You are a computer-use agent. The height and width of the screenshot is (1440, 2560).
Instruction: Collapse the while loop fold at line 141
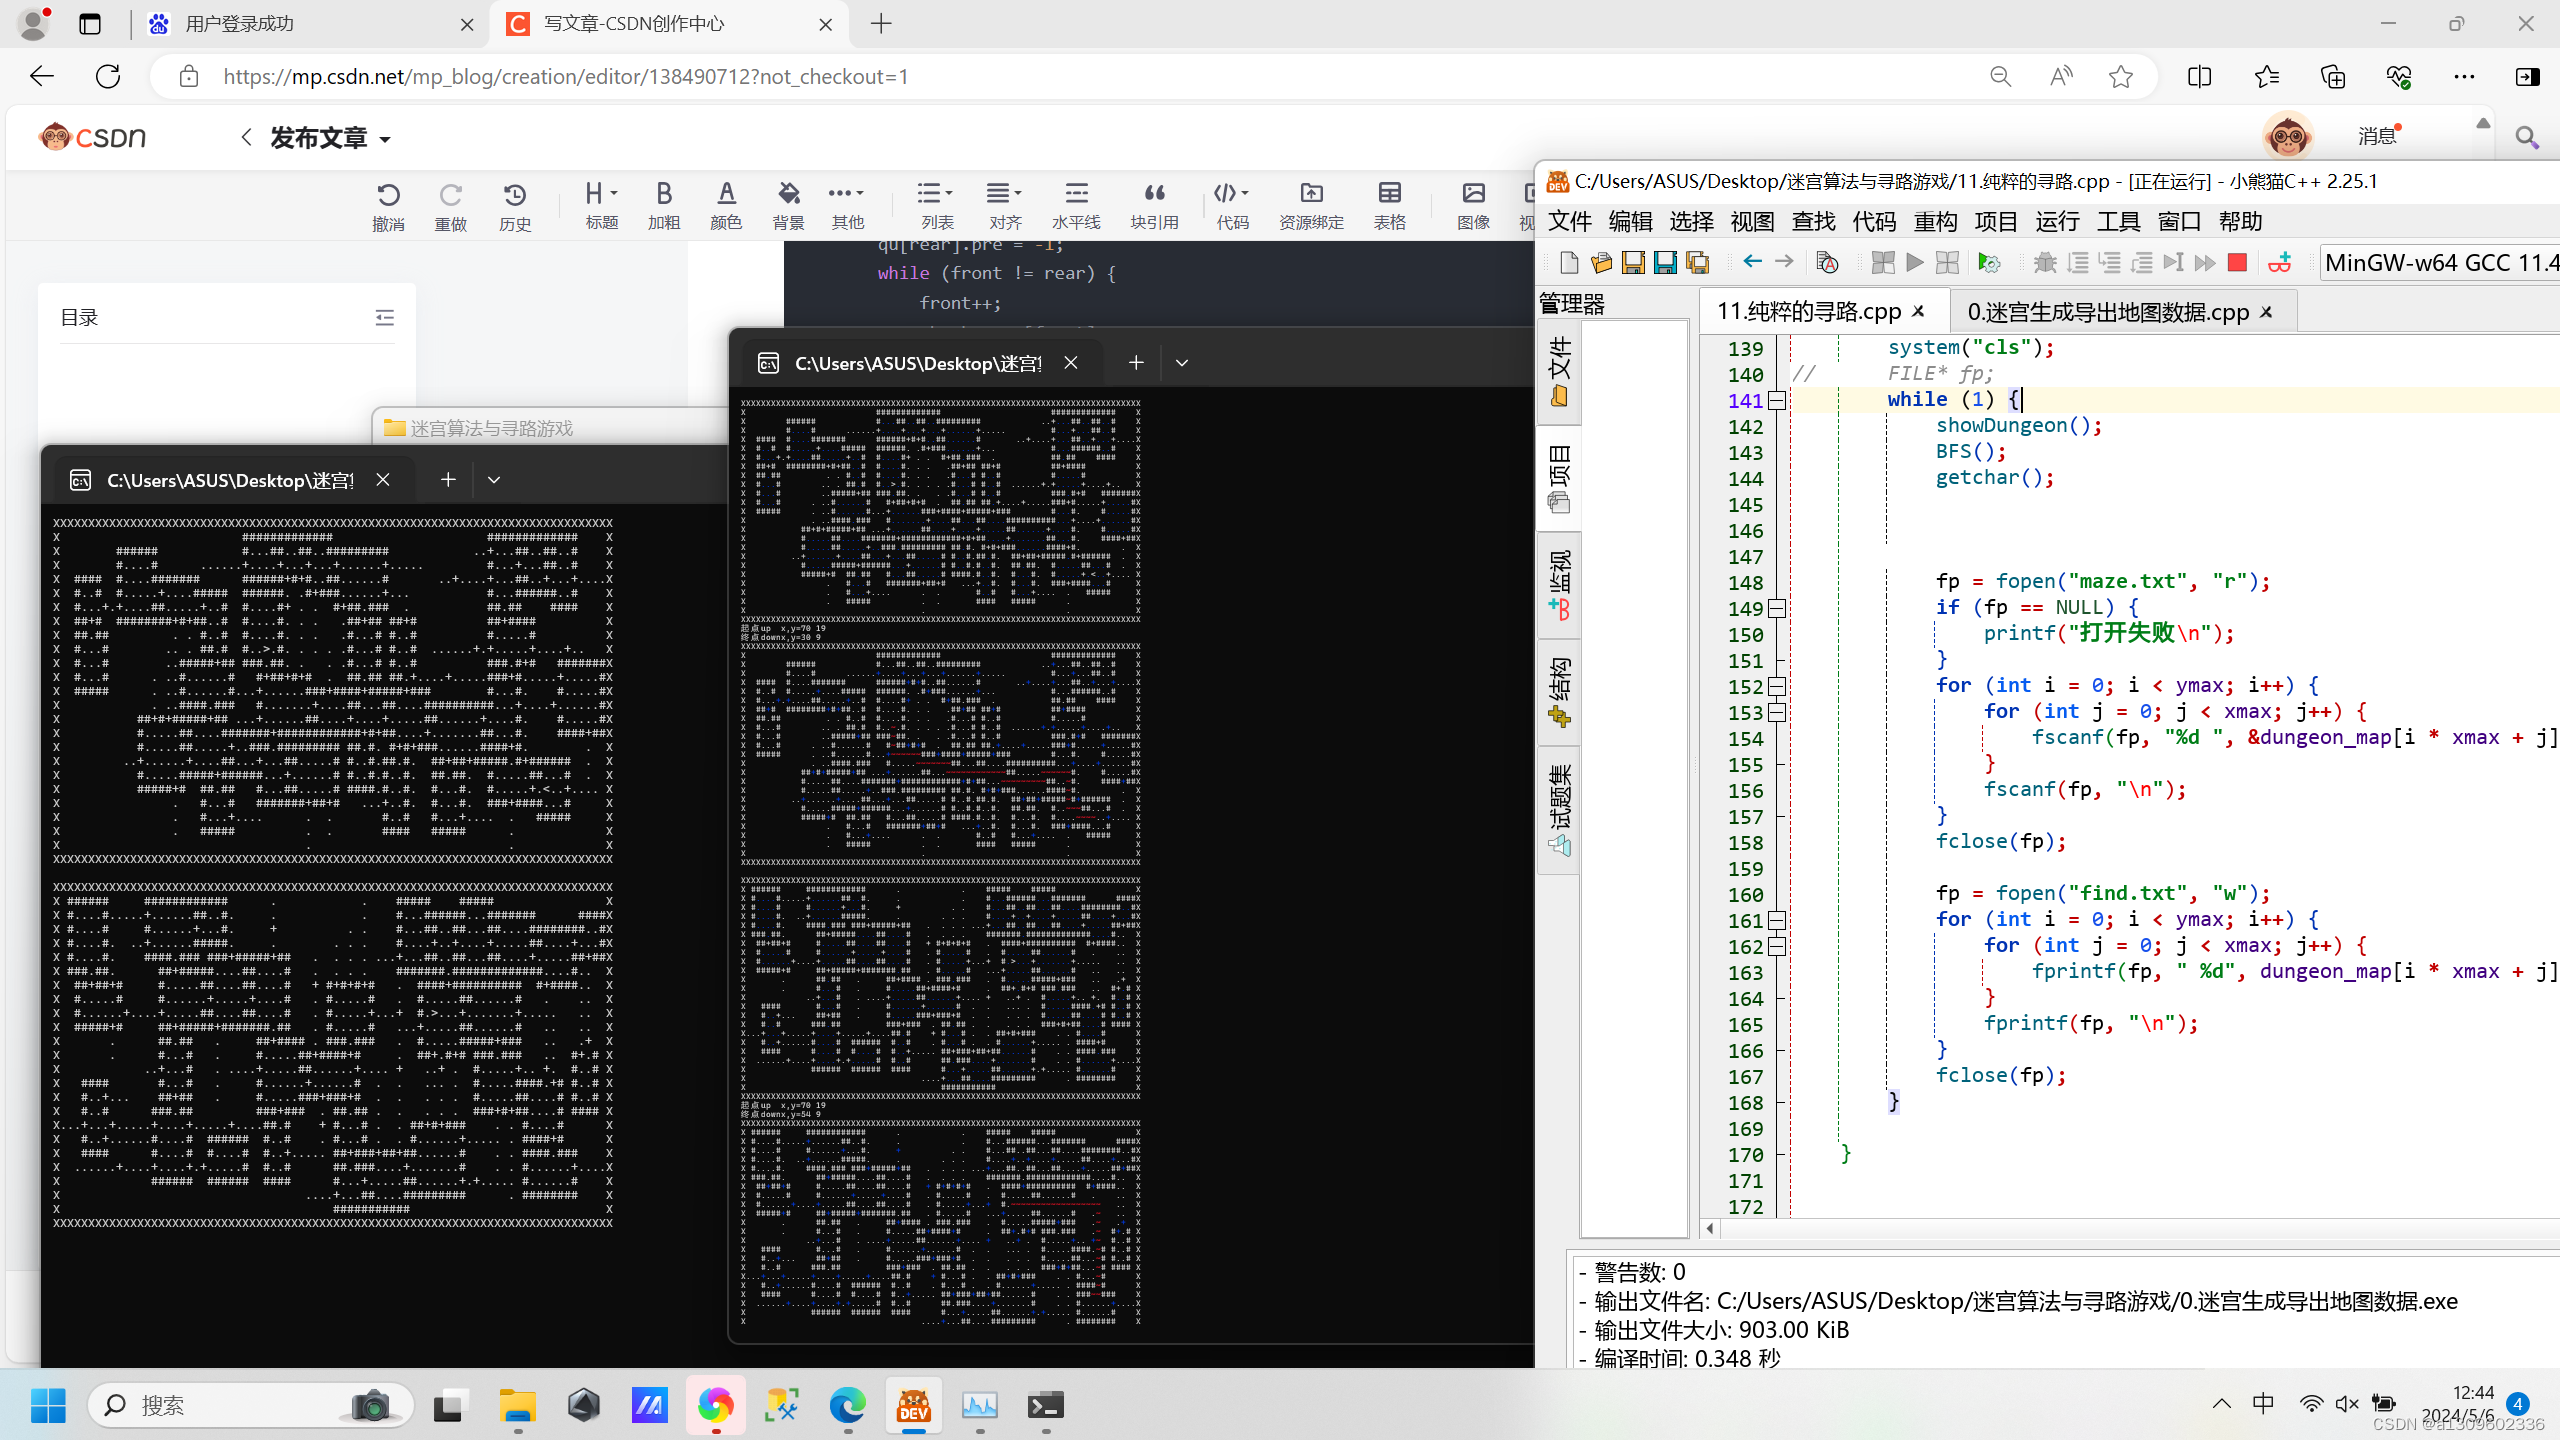click(x=1777, y=400)
